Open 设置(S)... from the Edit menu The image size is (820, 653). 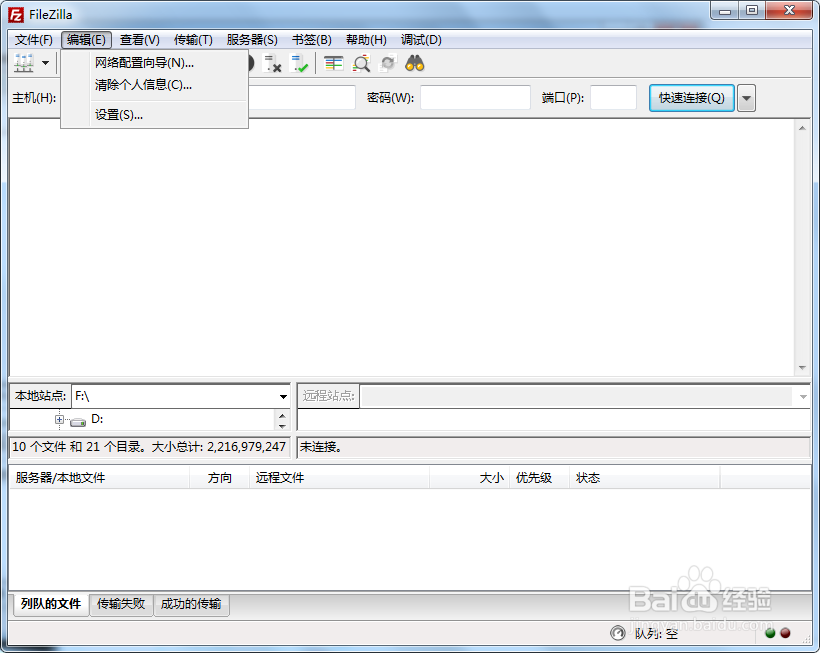155,115
